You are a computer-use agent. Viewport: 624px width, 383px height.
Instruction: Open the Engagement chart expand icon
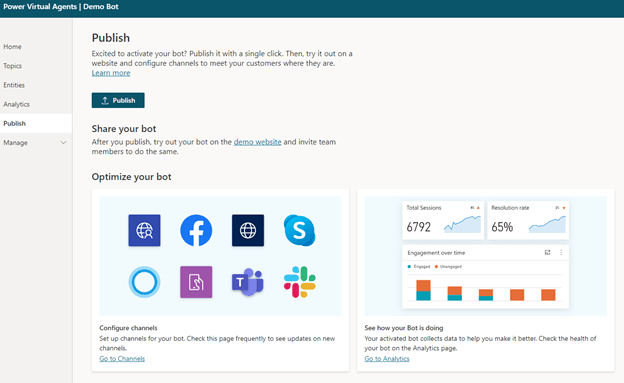click(548, 252)
